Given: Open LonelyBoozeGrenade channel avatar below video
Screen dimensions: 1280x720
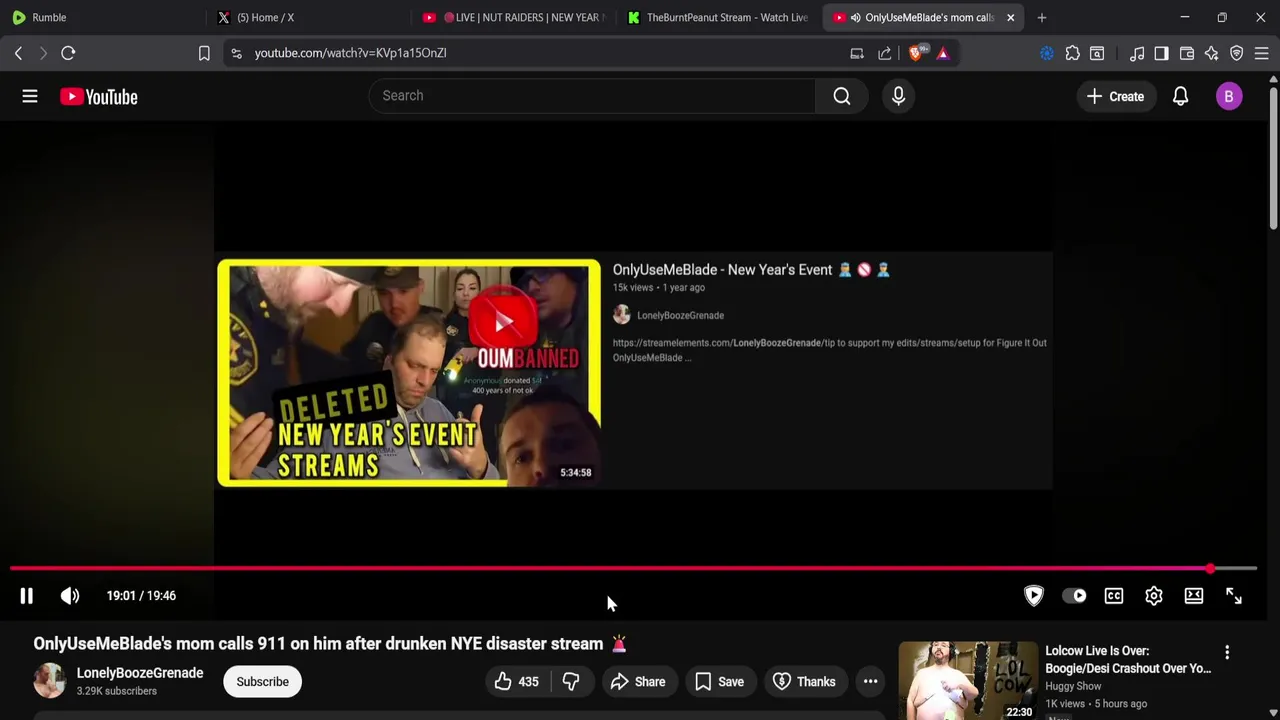Looking at the screenshot, I should 50,681.
